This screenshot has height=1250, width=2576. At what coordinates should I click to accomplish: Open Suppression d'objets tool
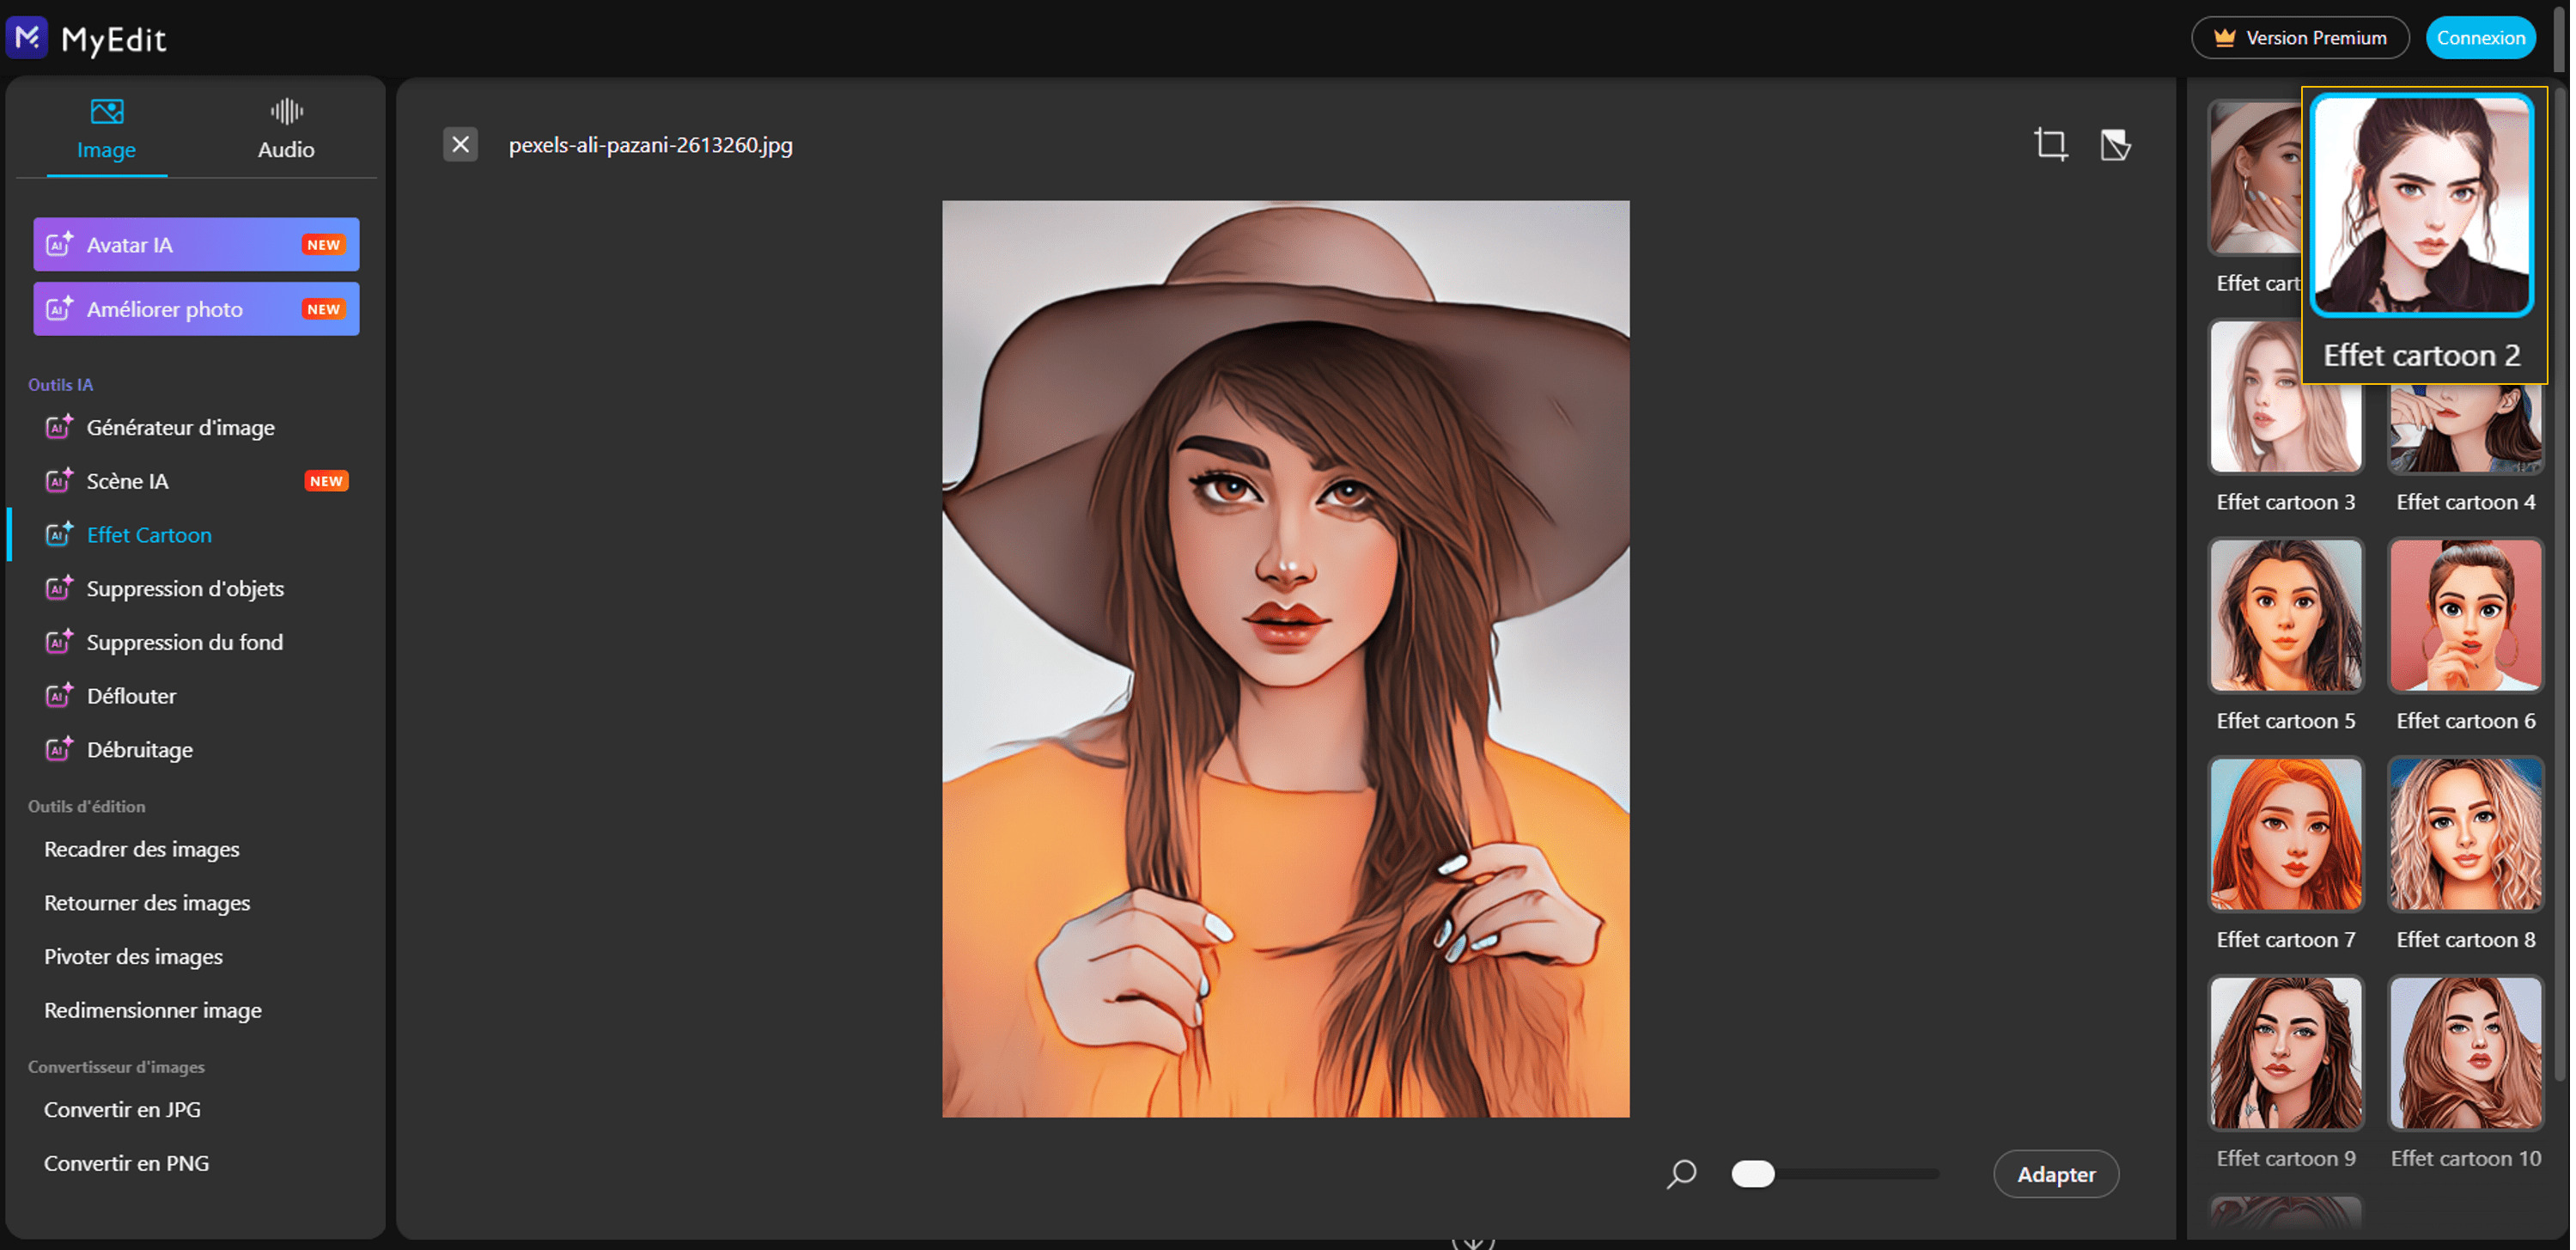185,590
